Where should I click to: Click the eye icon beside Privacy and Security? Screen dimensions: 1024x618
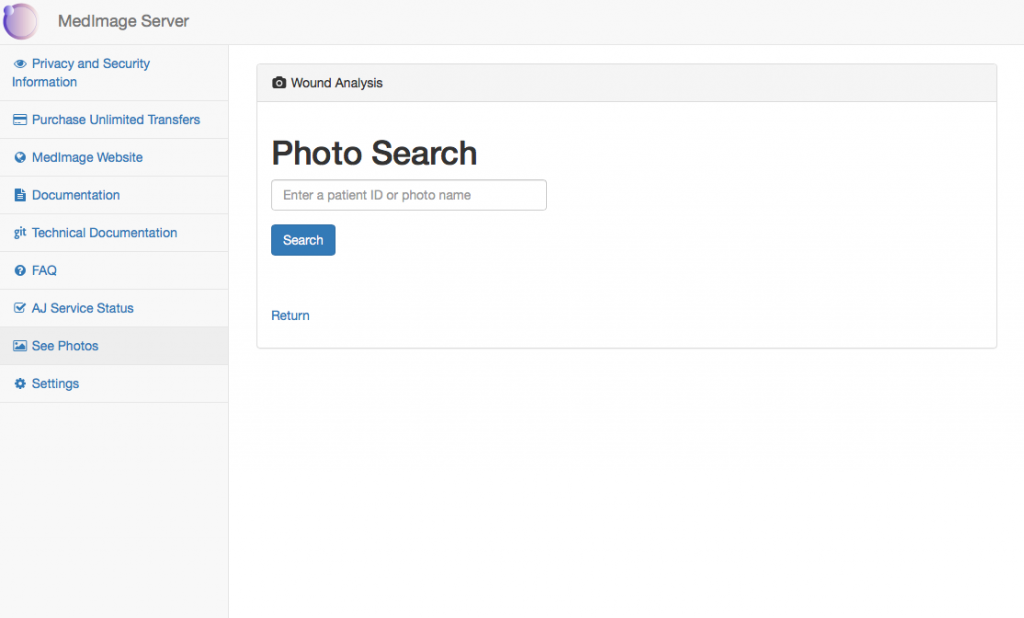coord(19,63)
